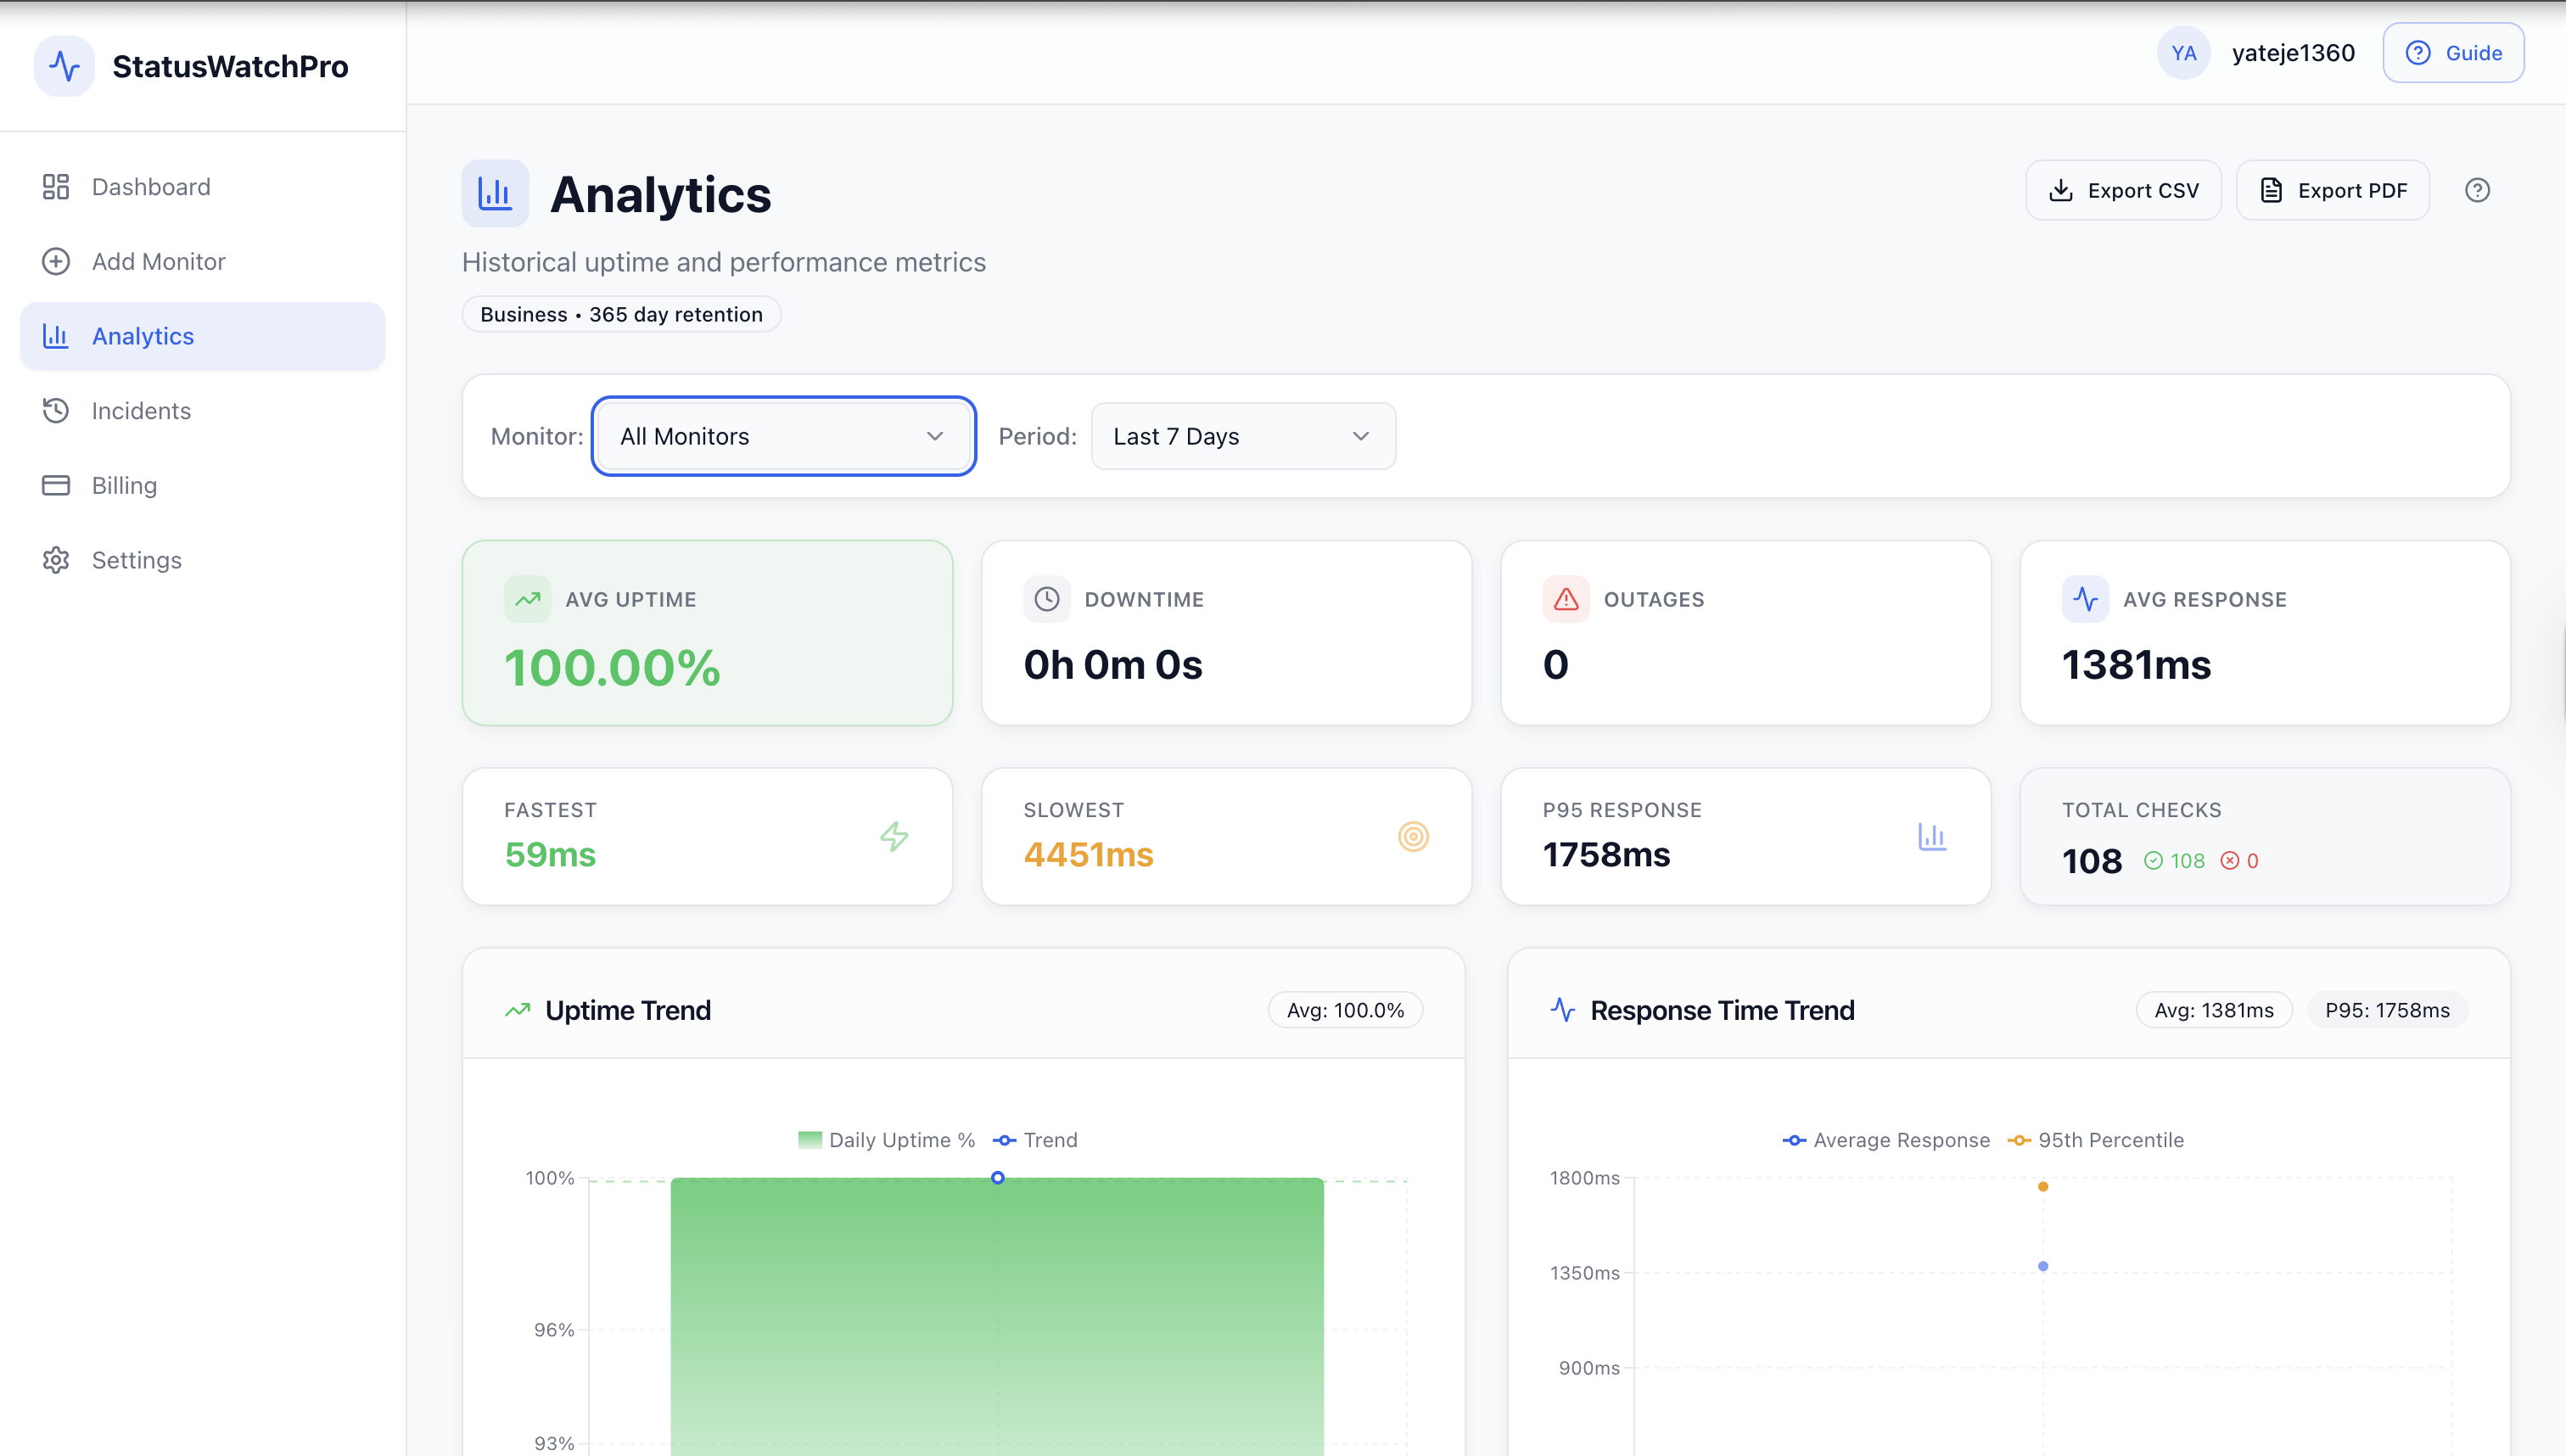The image size is (2566, 1456).
Task: Open the Incidents page from the sidebar
Action: pos(141,410)
